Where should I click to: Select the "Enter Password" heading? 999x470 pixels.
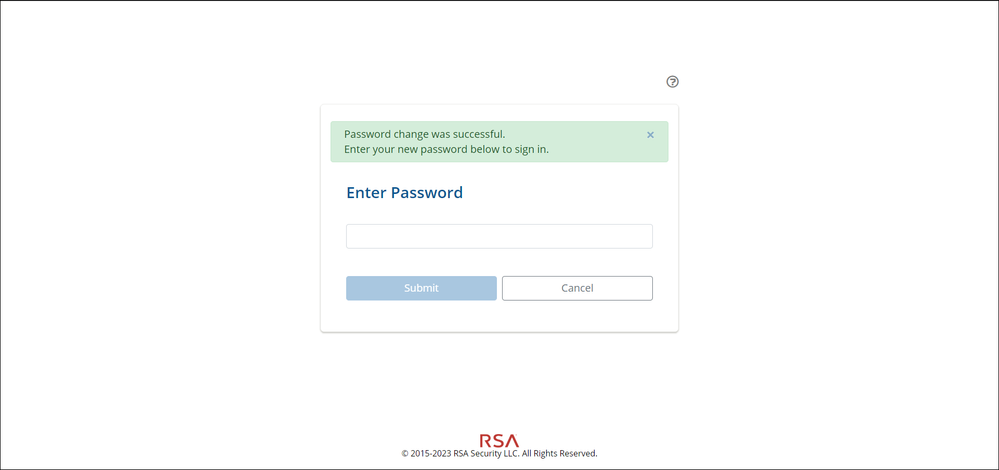[404, 193]
